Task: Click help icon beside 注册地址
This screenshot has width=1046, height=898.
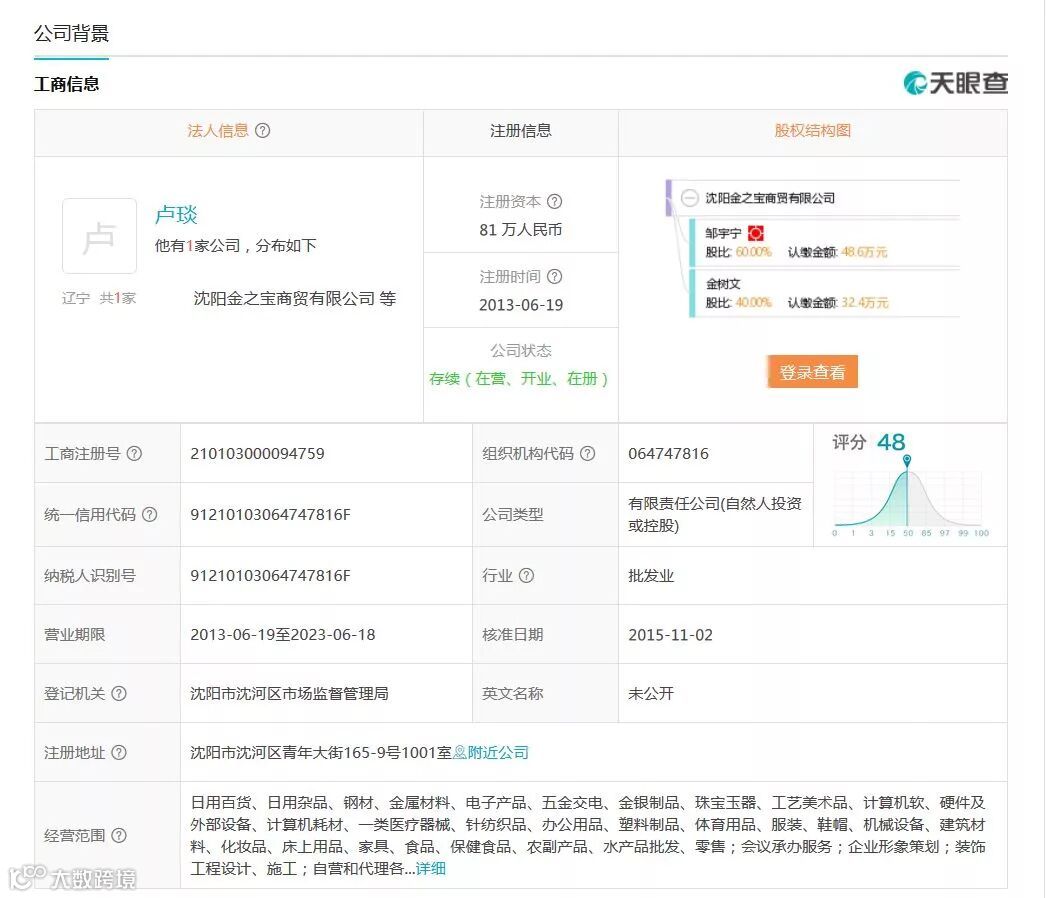Action: pos(119,753)
